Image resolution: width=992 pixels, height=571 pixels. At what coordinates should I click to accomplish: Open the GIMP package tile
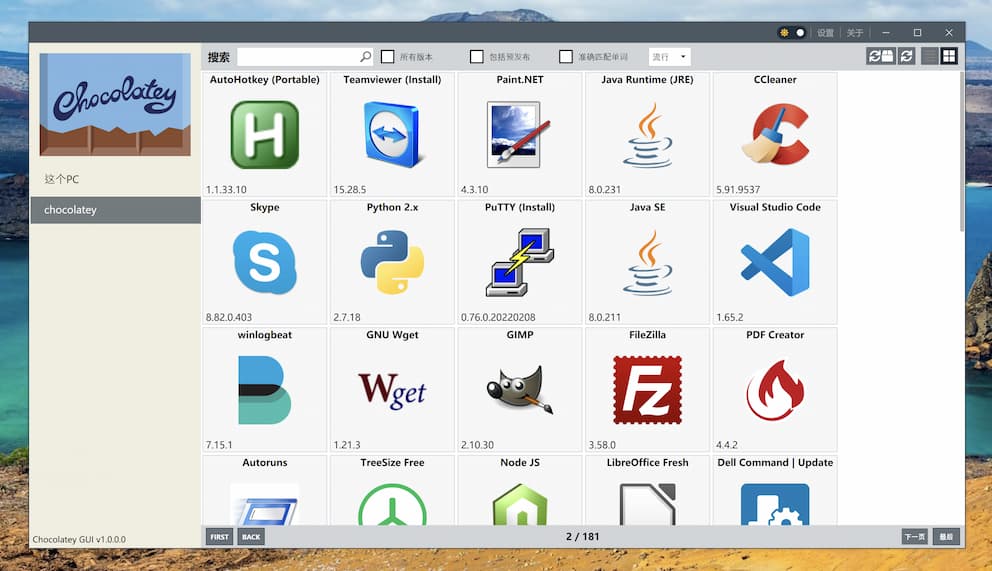click(519, 390)
